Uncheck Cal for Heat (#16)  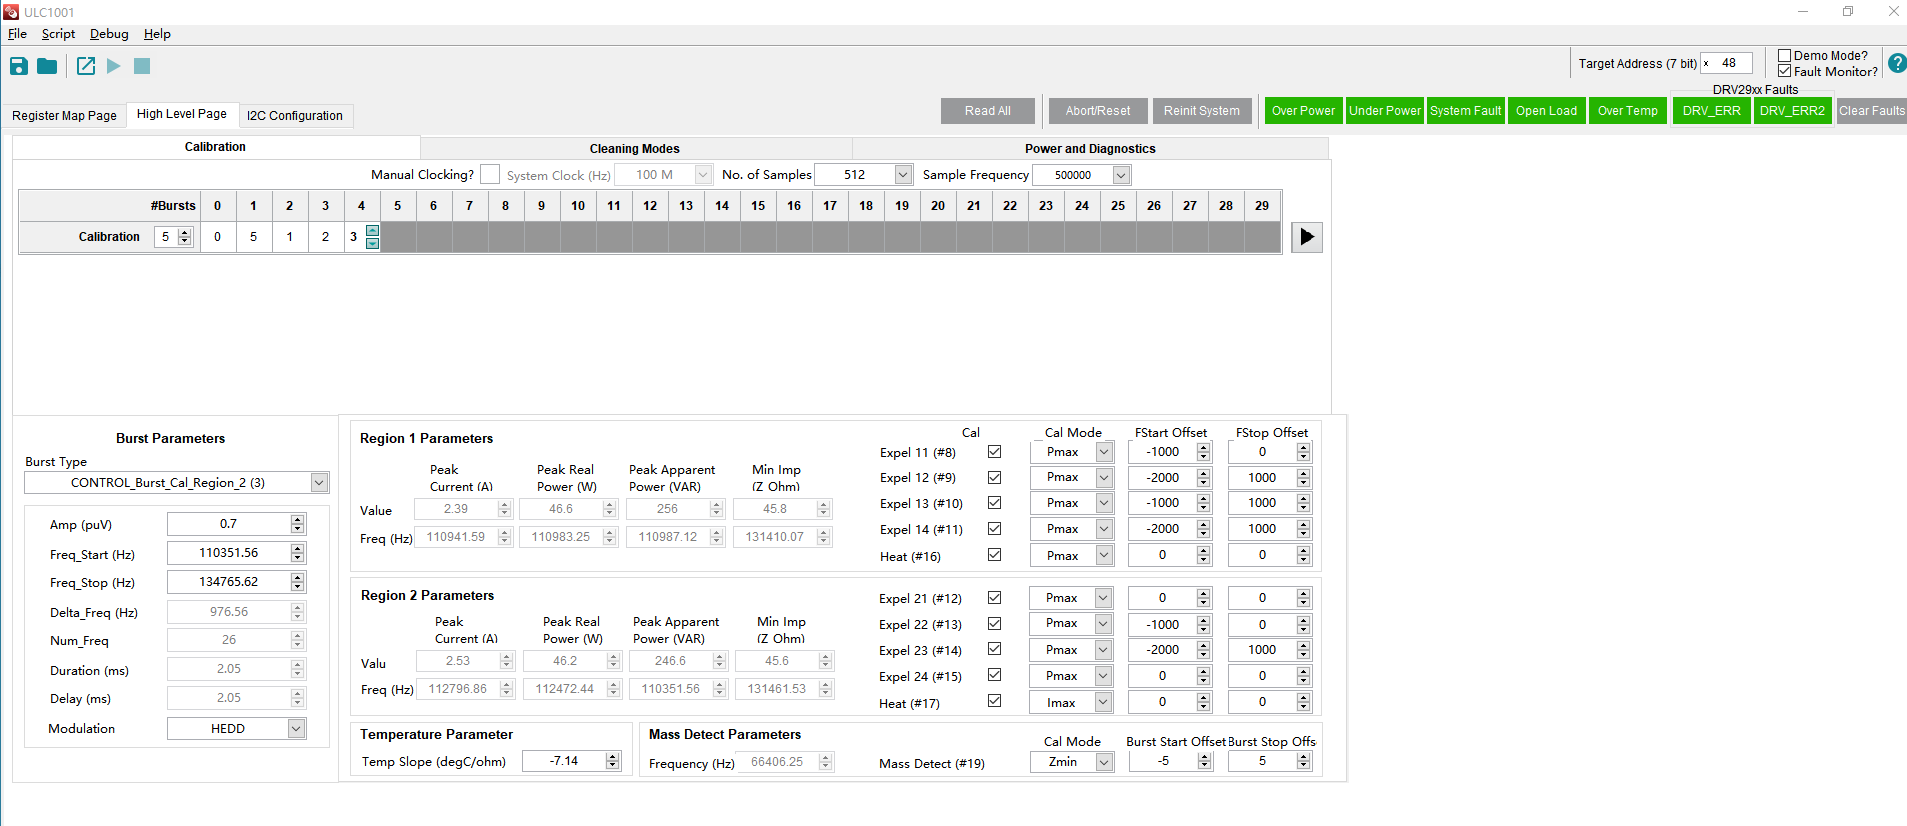[x=994, y=555]
